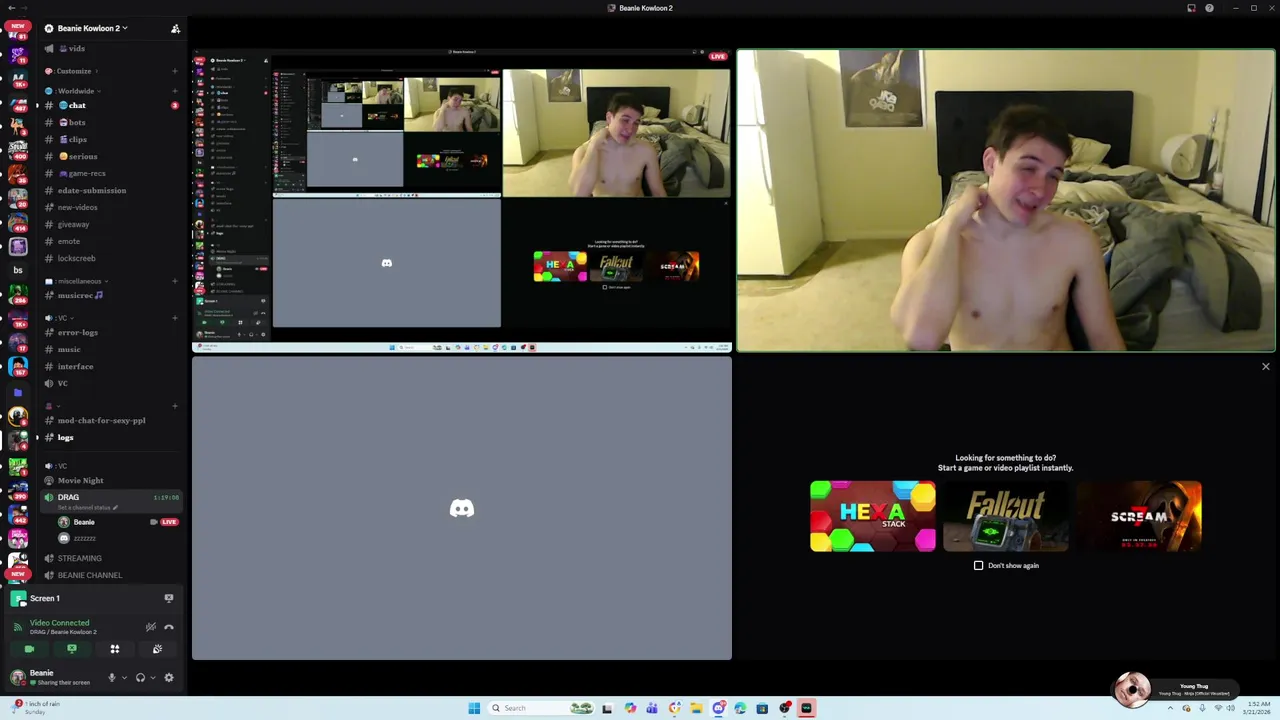Tick the Don't show again checkbox
The image size is (1280, 720).
[x=979, y=565]
